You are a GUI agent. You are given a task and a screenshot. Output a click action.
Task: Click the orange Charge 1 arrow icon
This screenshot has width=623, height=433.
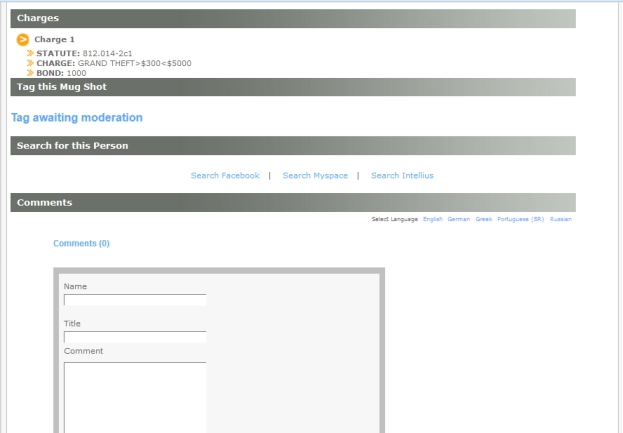click(23, 39)
